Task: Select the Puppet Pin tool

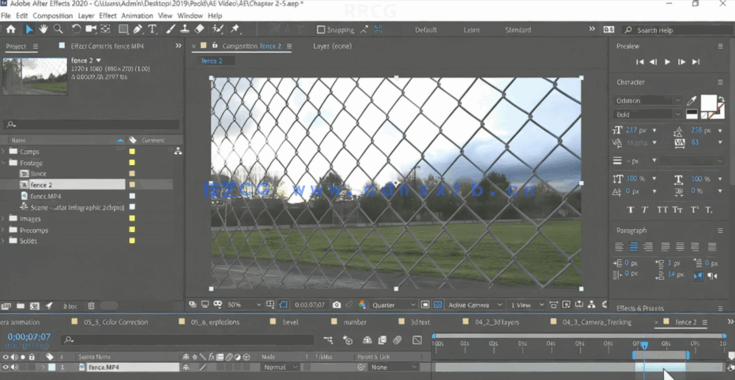Action: [x=235, y=29]
